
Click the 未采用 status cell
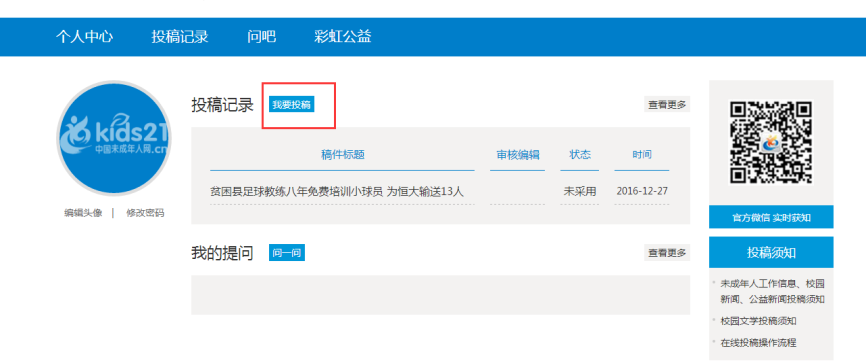(580, 192)
